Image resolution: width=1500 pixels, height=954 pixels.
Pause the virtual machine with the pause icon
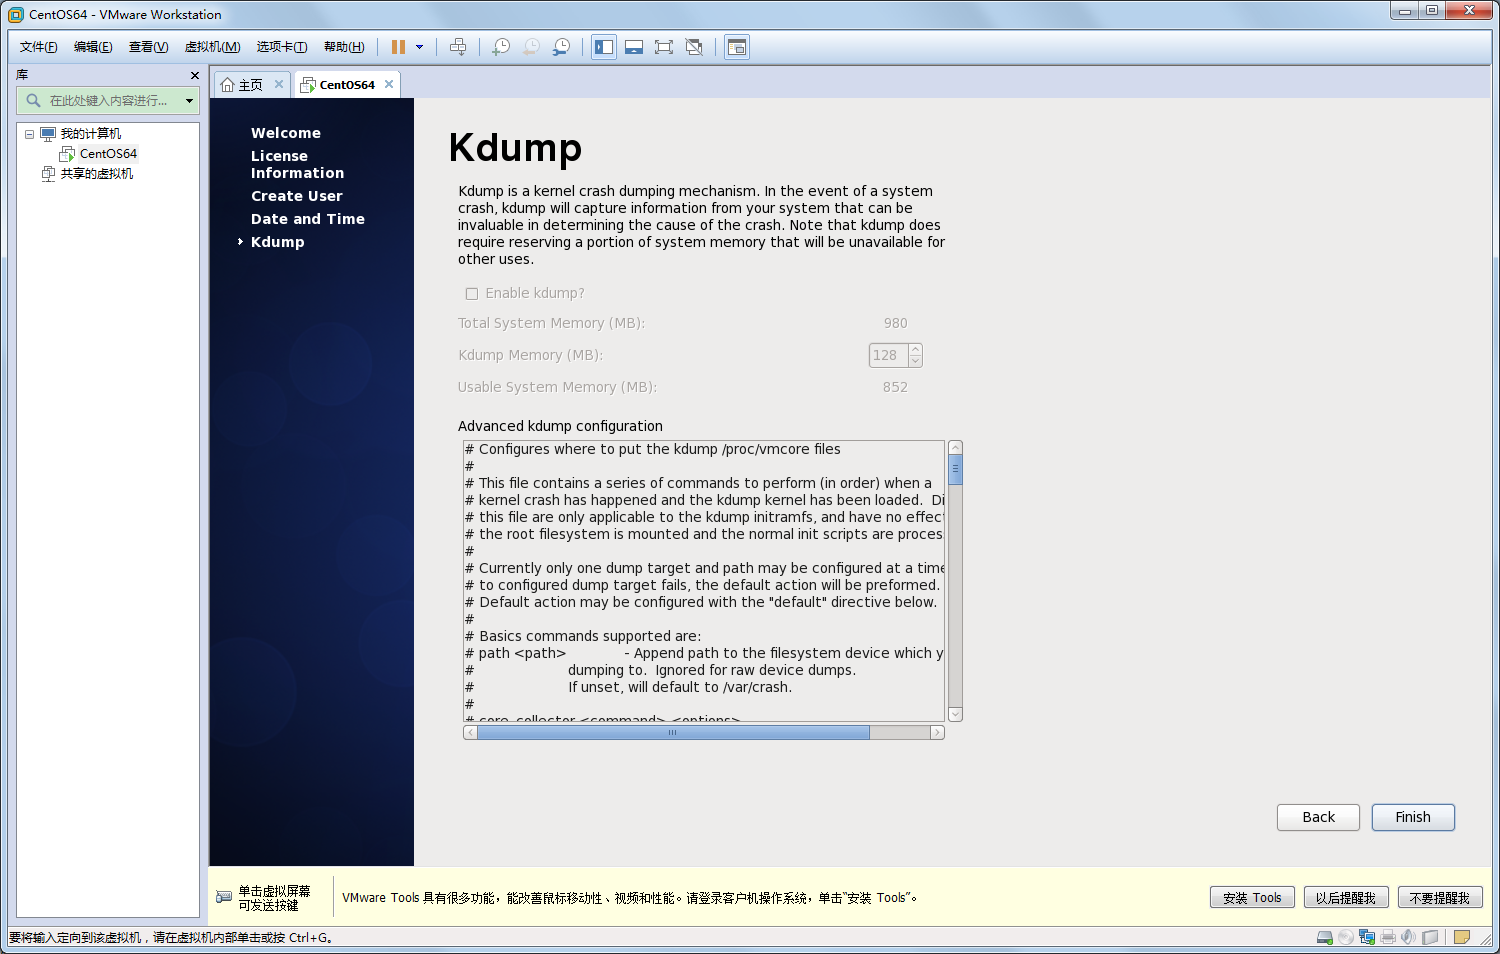pyautogui.click(x=398, y=47)
